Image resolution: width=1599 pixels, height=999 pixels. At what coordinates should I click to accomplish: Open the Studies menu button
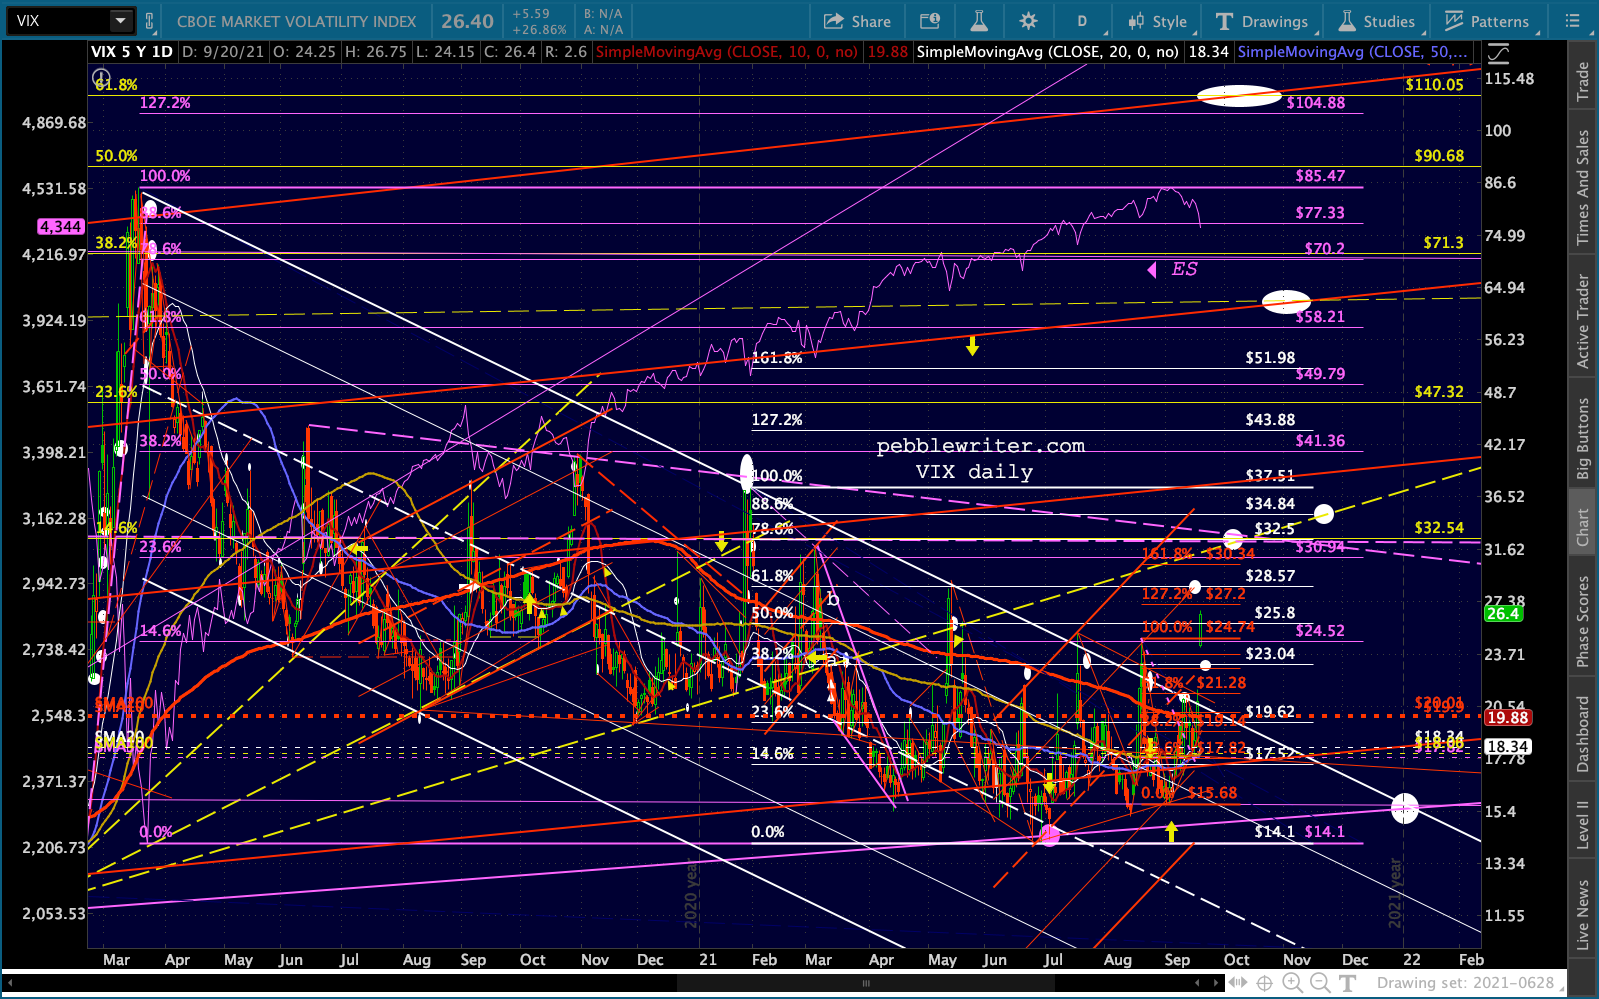point(1377,21)
